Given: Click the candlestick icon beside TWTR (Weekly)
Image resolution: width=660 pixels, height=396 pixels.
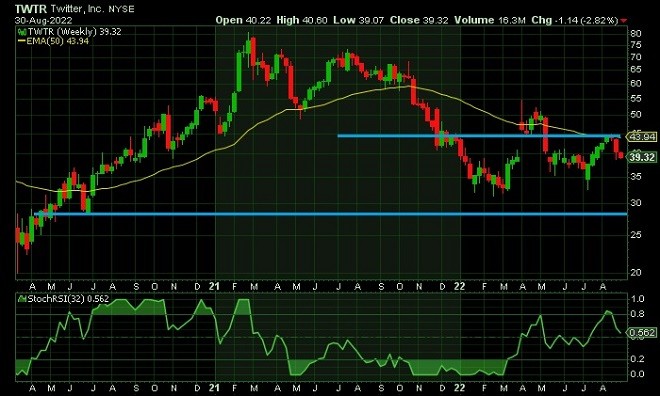Looking at the screenshot, I should [x=22, y=32].
